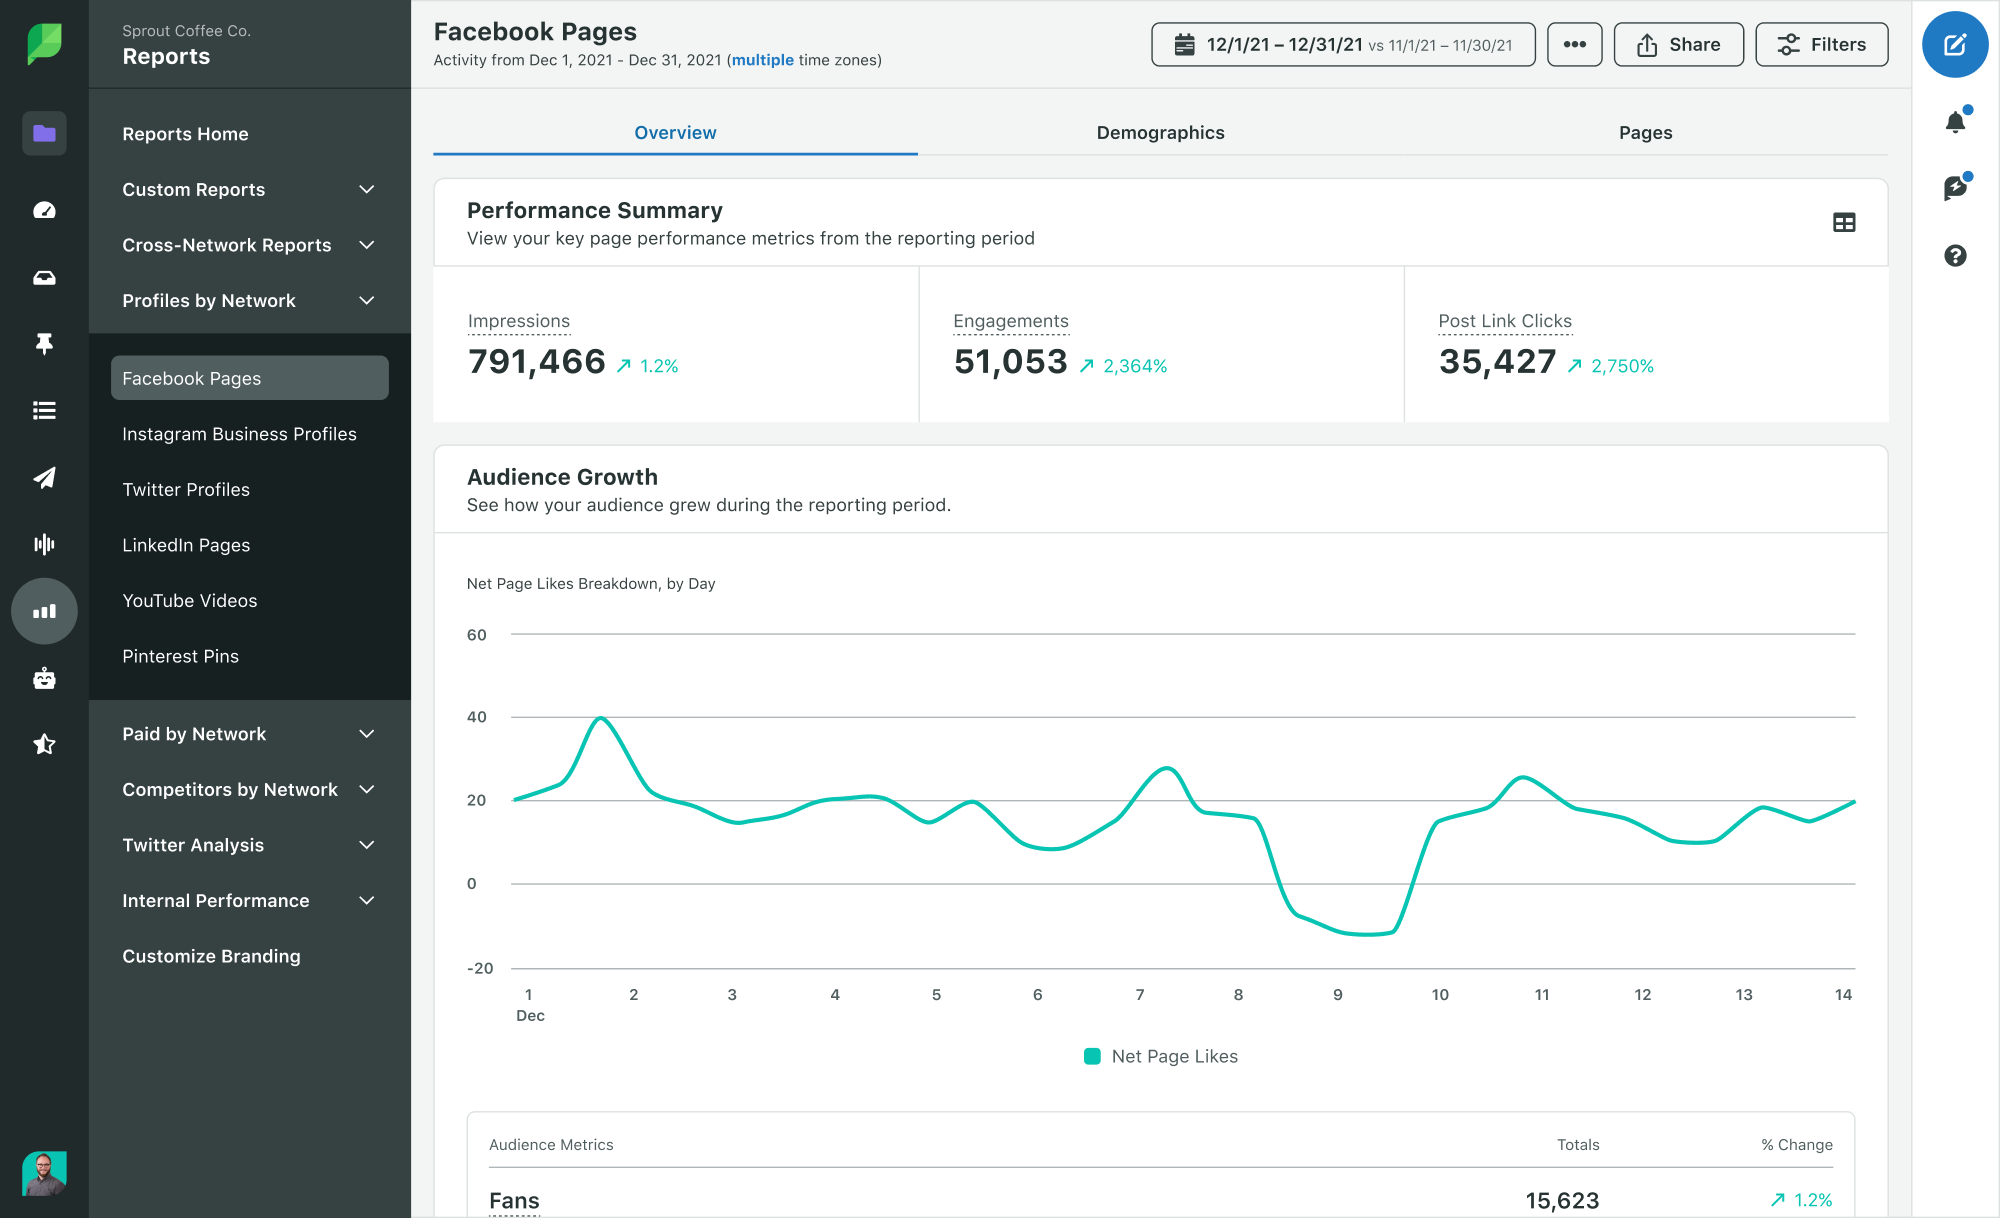Toggle the table view icon in Performance Summary
2000x1218 pixels.
click(1844, 221)
